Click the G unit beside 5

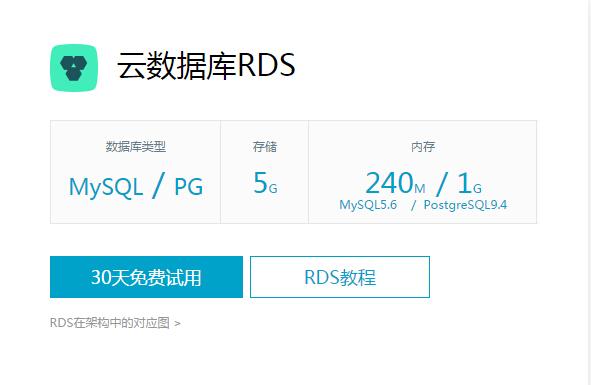tap(273, 189)
